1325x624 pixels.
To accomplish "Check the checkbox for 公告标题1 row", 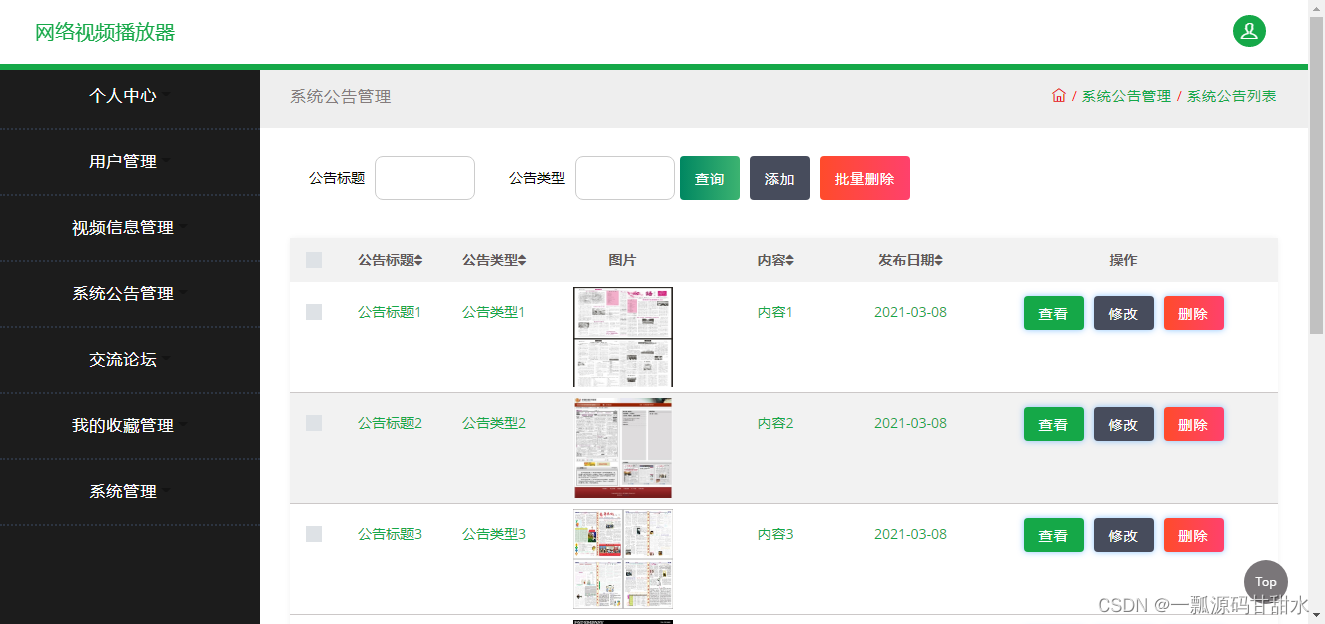I will point(313,311).
